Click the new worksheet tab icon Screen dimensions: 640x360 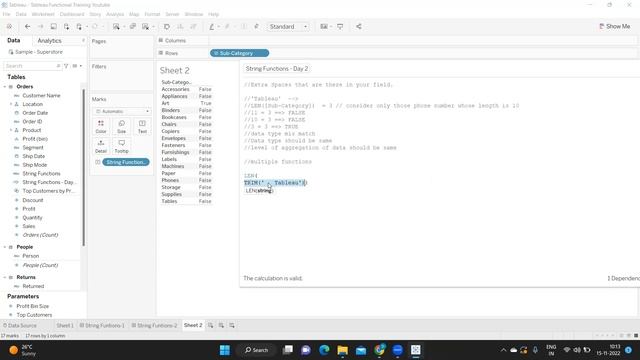[x=210, y=325]
